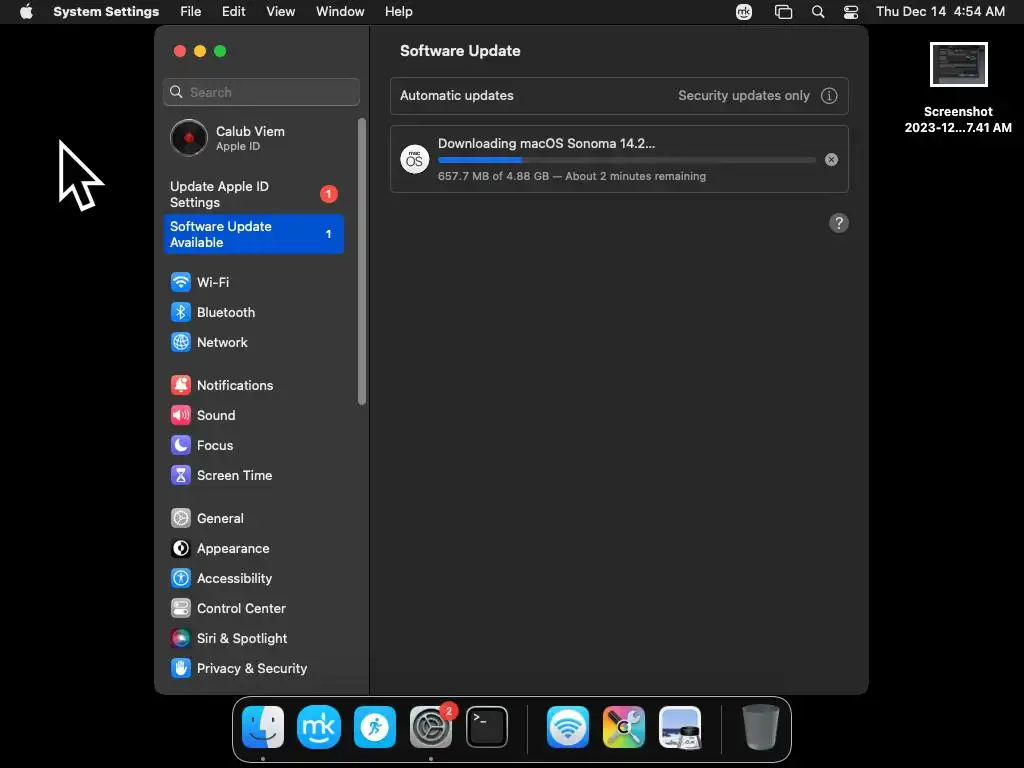
Task: Click Security updates only text
Action: (x=743, y=95)
